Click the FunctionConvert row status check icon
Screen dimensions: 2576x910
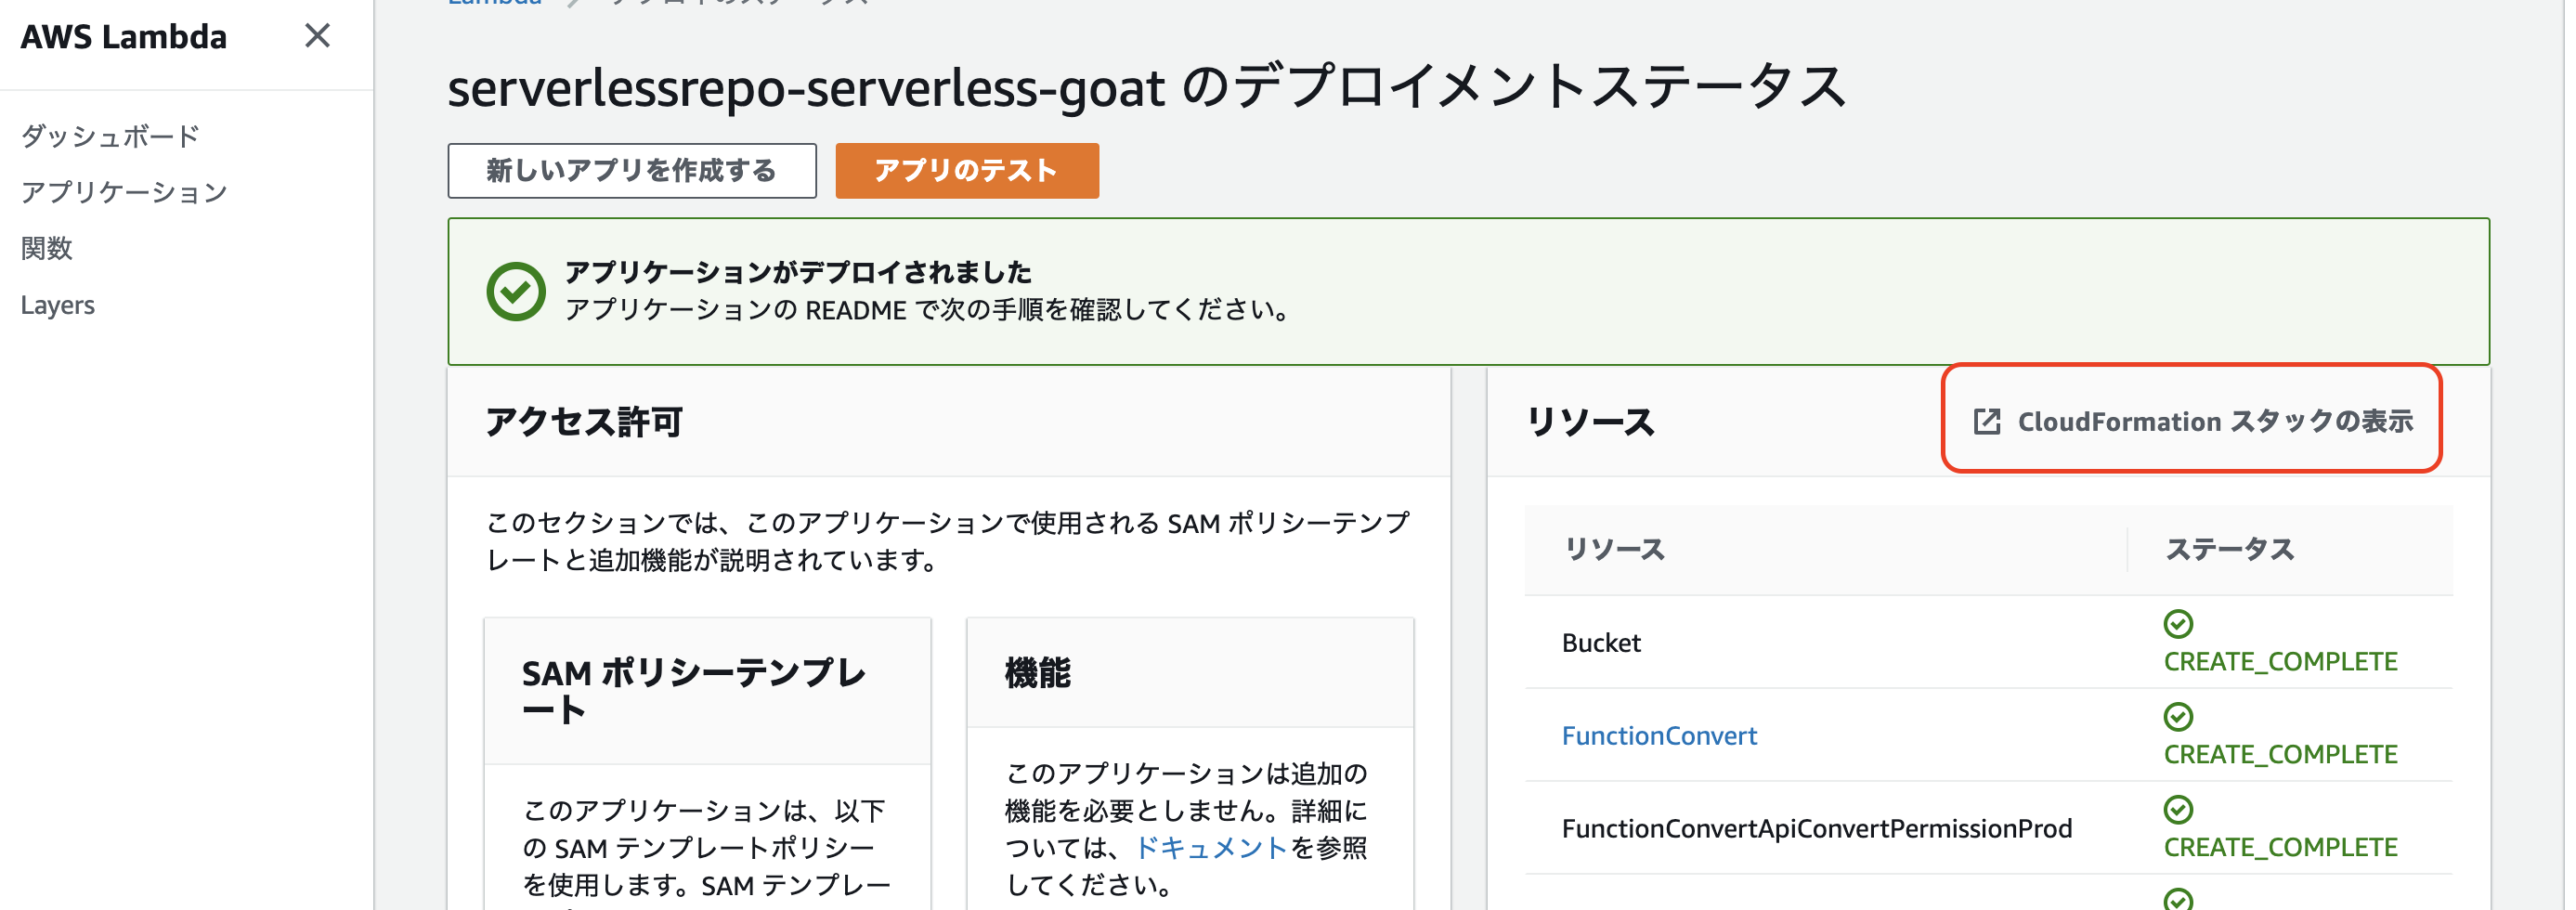pyautogui.click(x=2178, y=717)
